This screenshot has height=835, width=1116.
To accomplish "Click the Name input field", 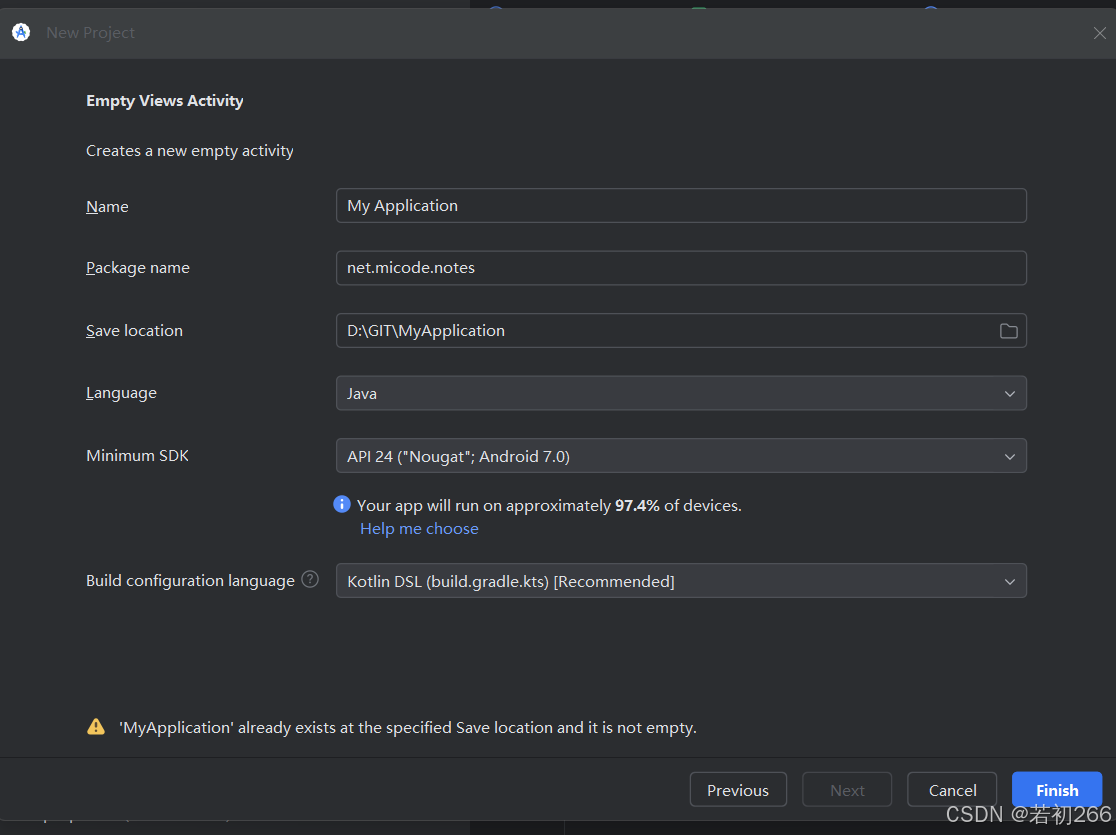I will pos(681,206).
